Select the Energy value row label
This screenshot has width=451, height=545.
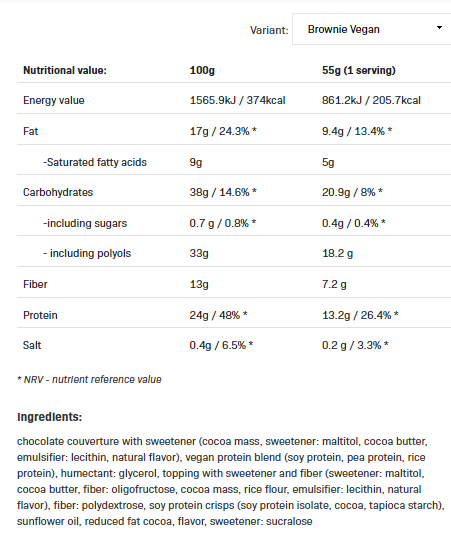(54, 100)
